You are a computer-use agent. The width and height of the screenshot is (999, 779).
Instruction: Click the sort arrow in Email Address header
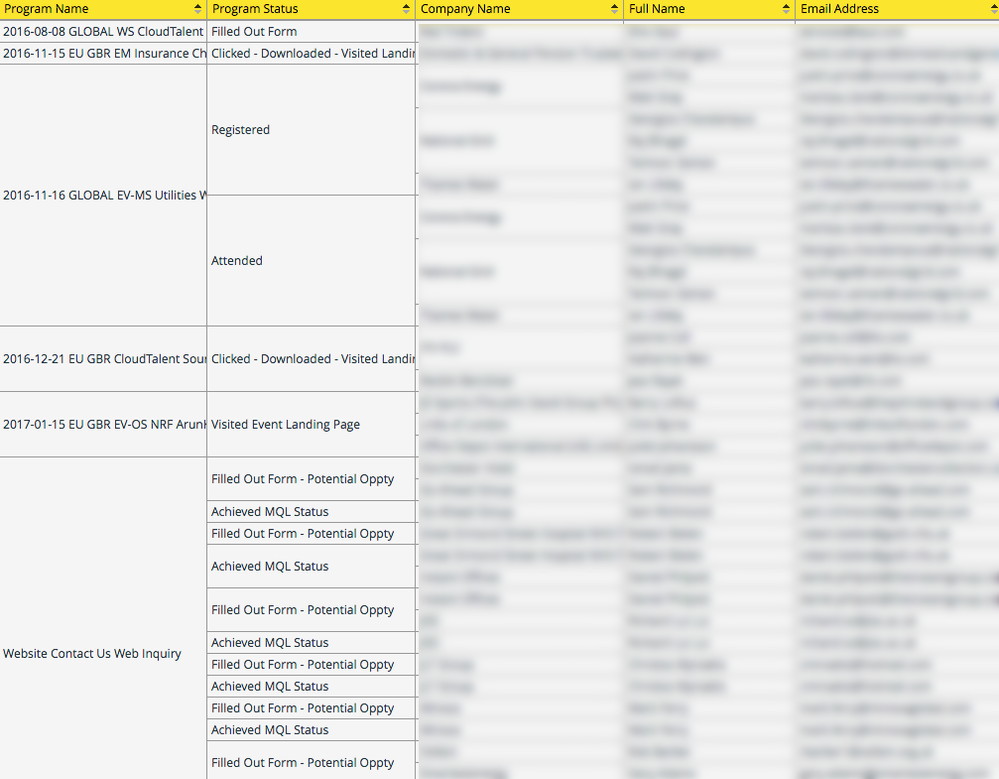[x=991, y=9]
